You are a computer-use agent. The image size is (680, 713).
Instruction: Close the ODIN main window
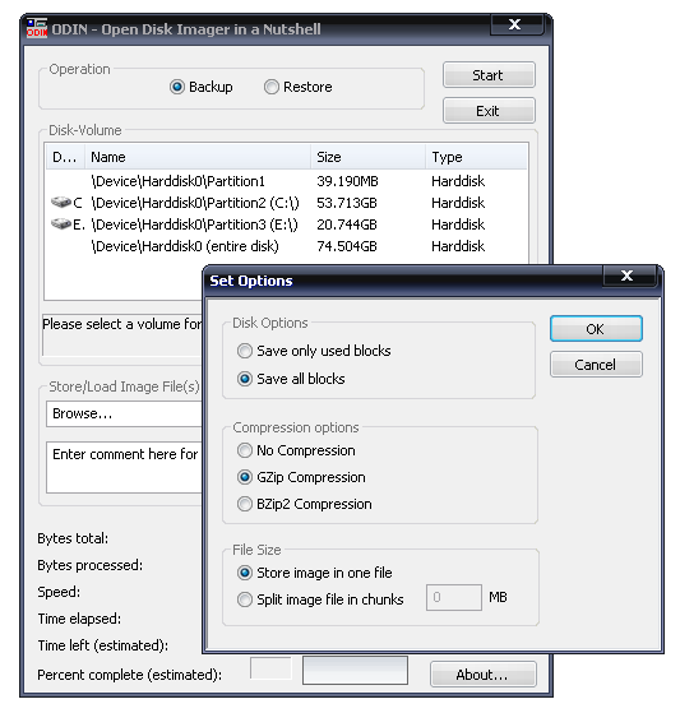(516, 24)
